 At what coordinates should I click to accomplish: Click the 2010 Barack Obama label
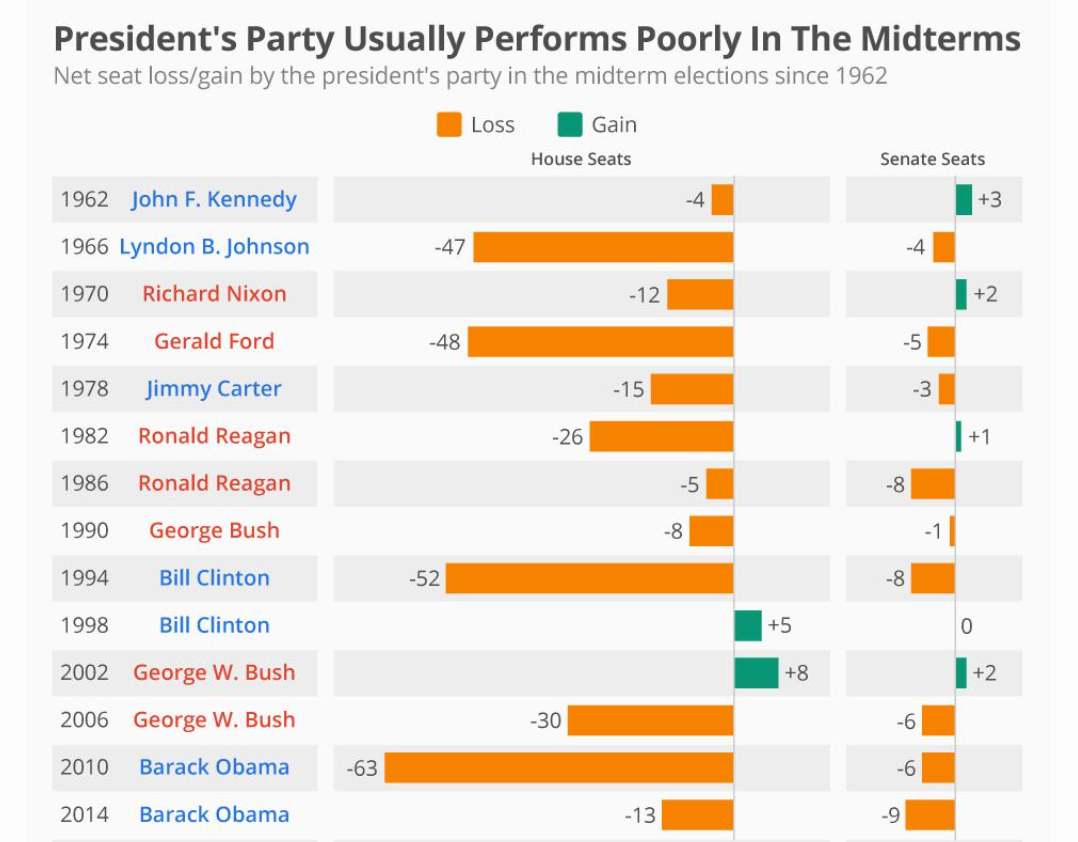click(x=214, y=767)
